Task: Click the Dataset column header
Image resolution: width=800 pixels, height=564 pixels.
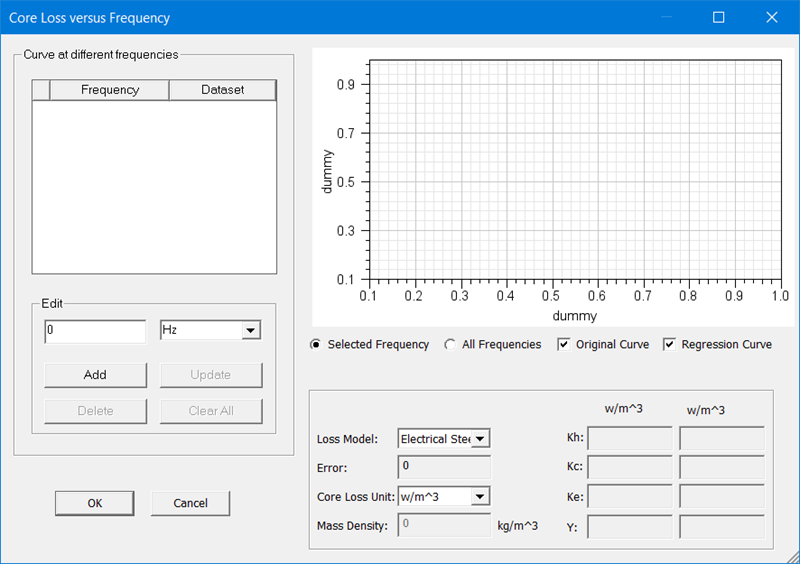Action: (222, 90)
